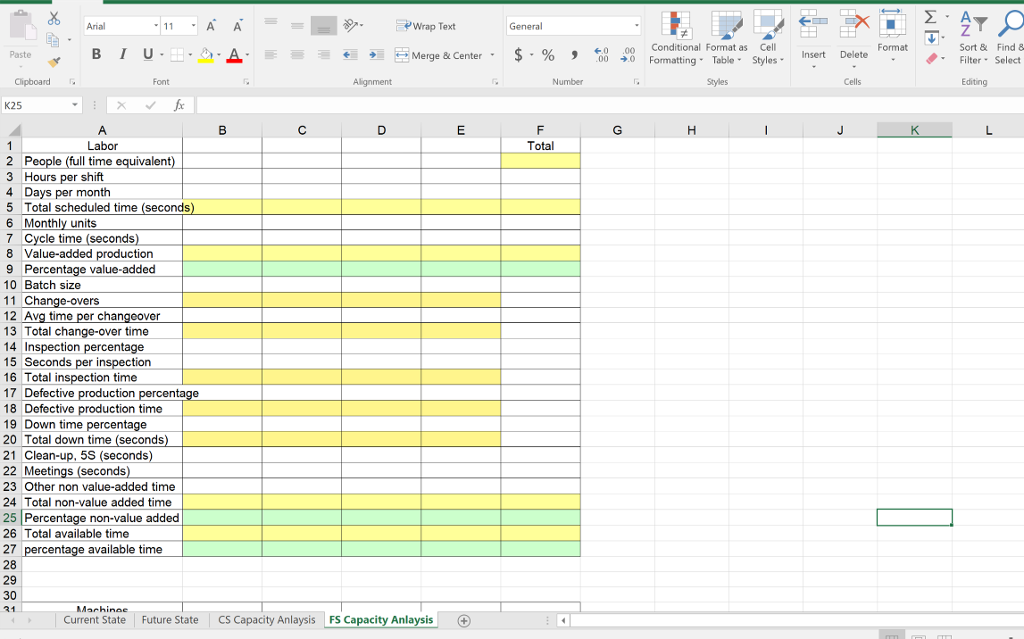Align text left
This screenshot has height=639, width=1024.
click(270, 55)
